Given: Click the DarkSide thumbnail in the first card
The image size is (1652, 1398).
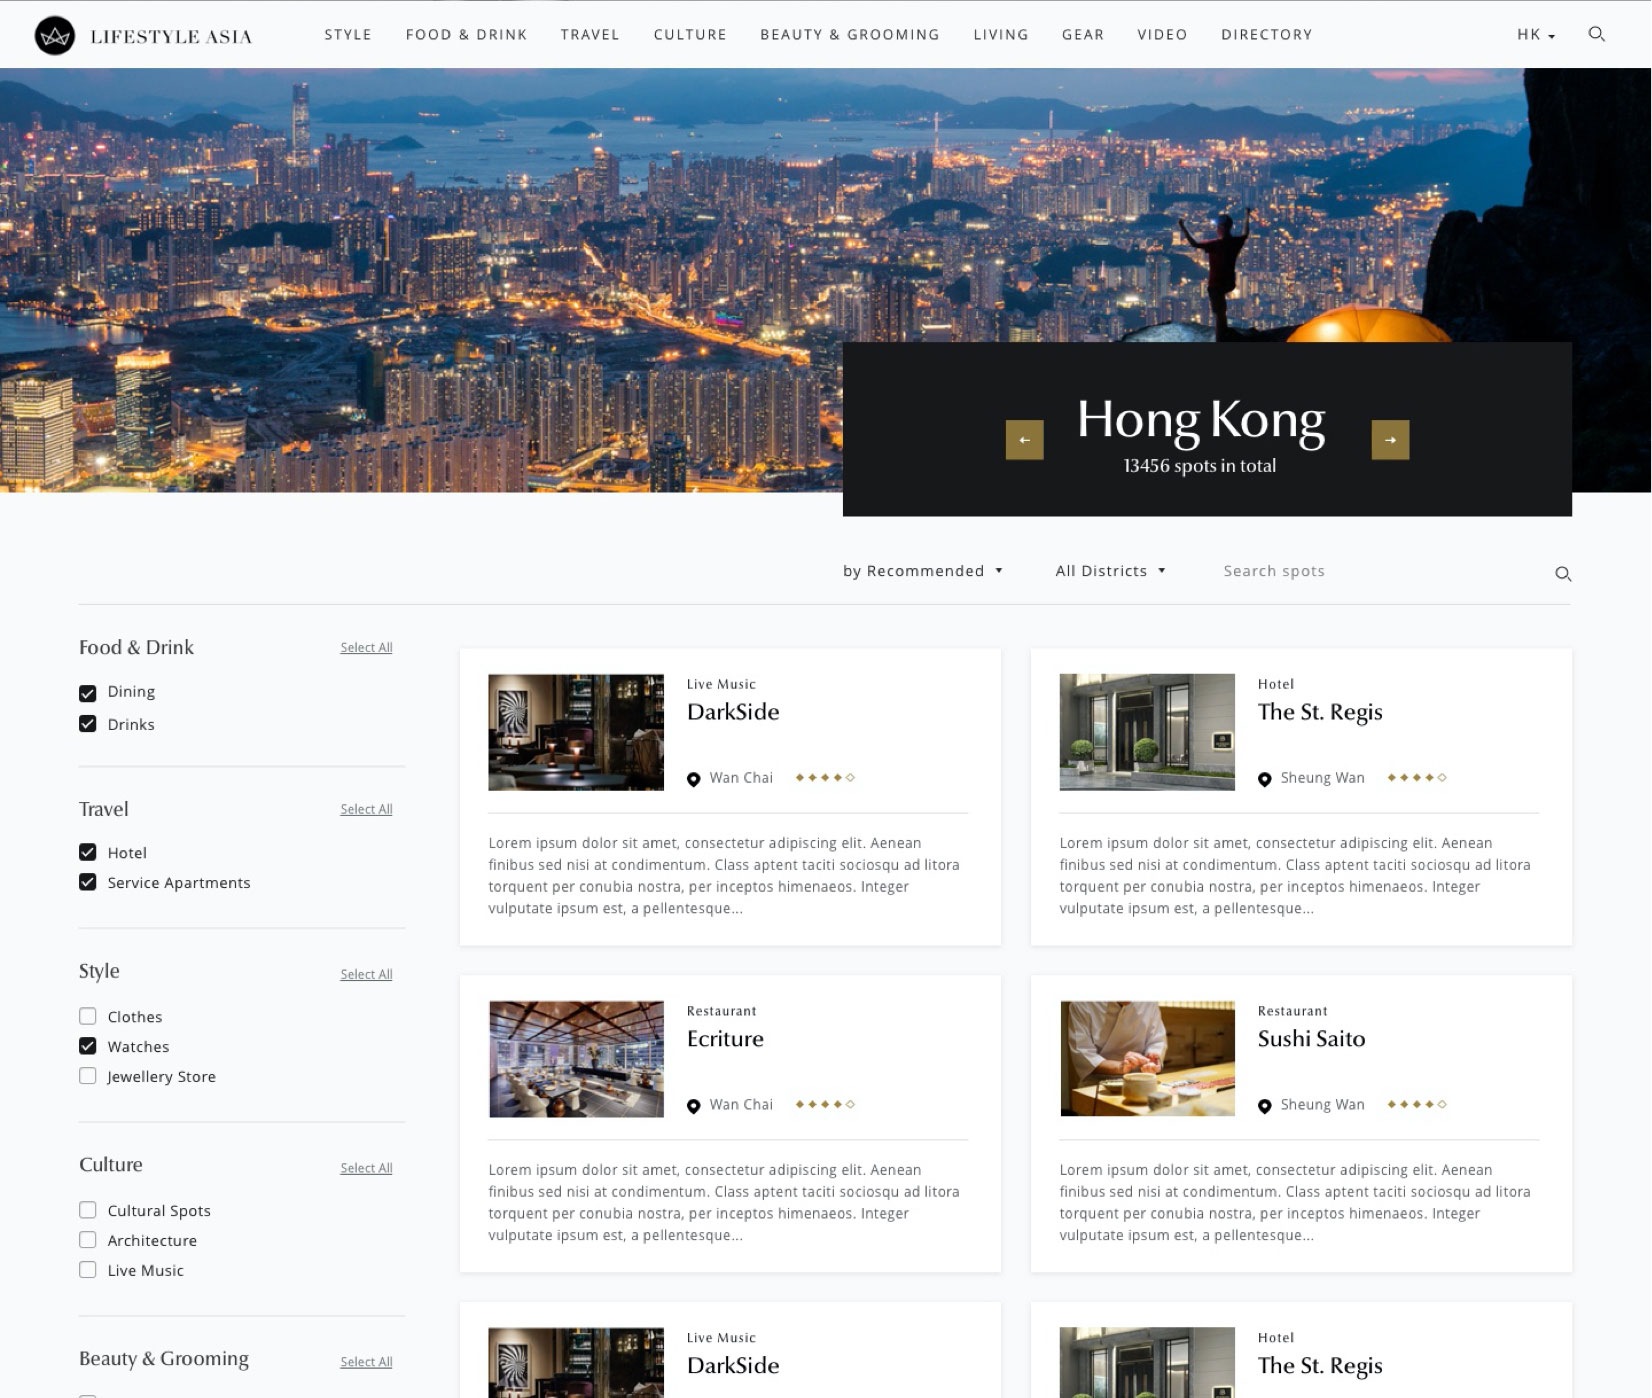Looking at the screenshot, I should point(576,732).
